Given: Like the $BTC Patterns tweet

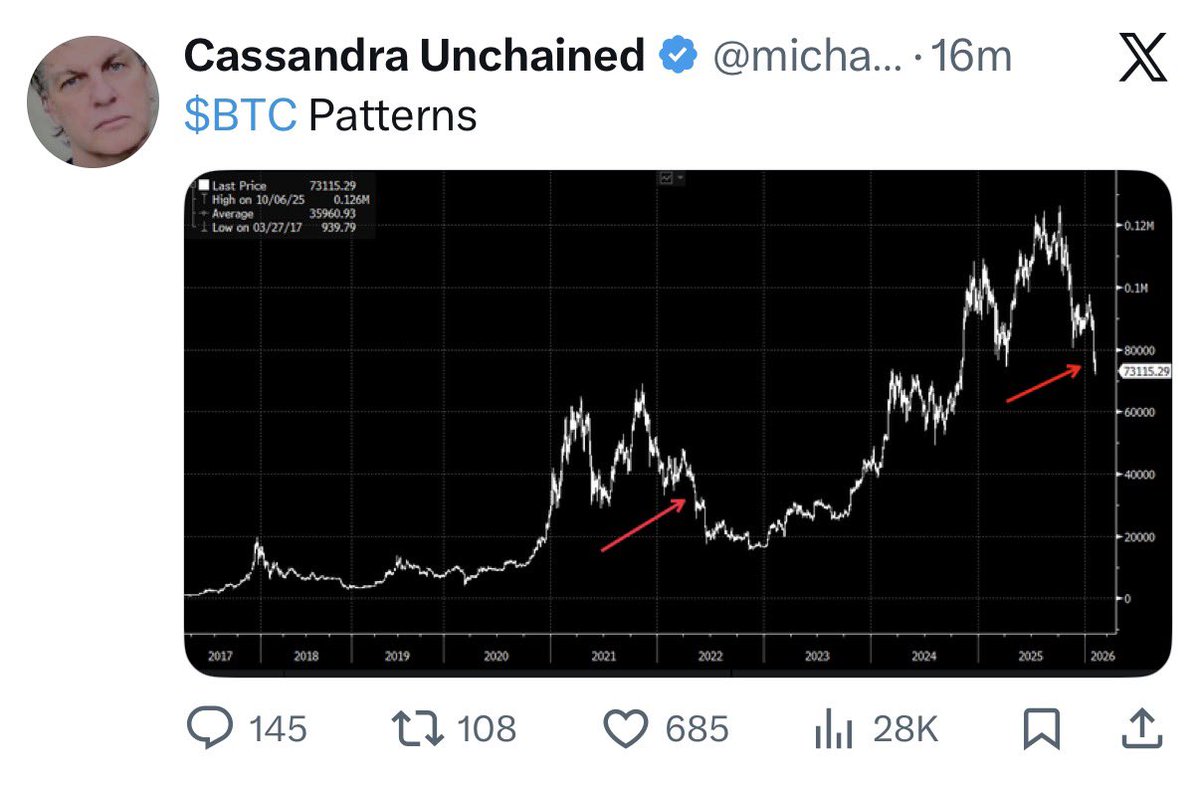Looking at the screenshot, I should coord(628,729).
